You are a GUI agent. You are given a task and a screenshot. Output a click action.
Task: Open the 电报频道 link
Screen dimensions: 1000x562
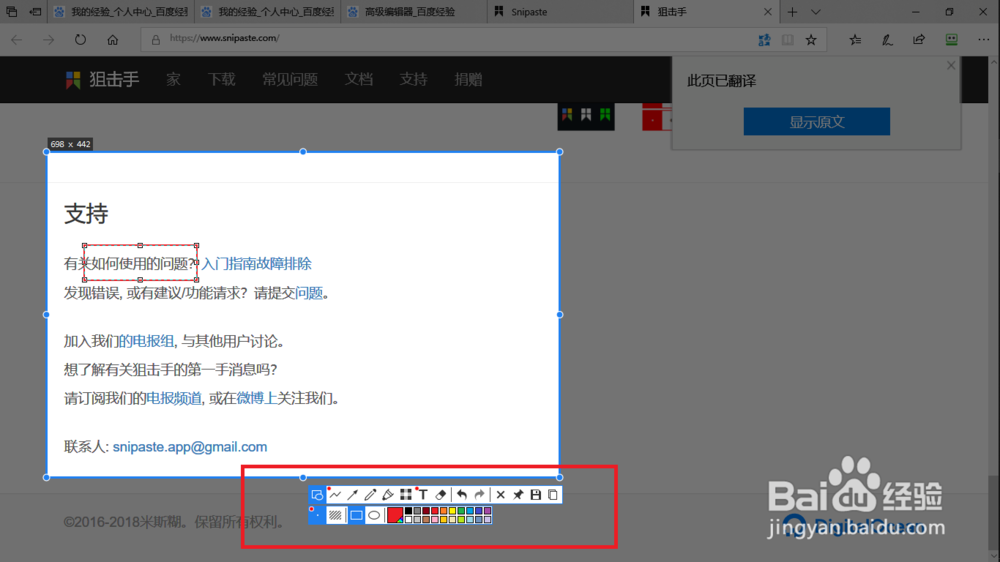173,398
